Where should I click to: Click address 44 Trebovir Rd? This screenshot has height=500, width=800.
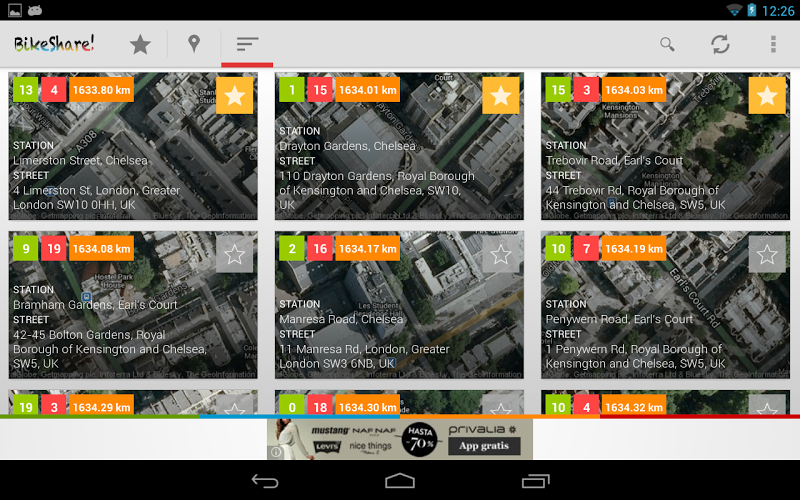(x=636, y=197)
